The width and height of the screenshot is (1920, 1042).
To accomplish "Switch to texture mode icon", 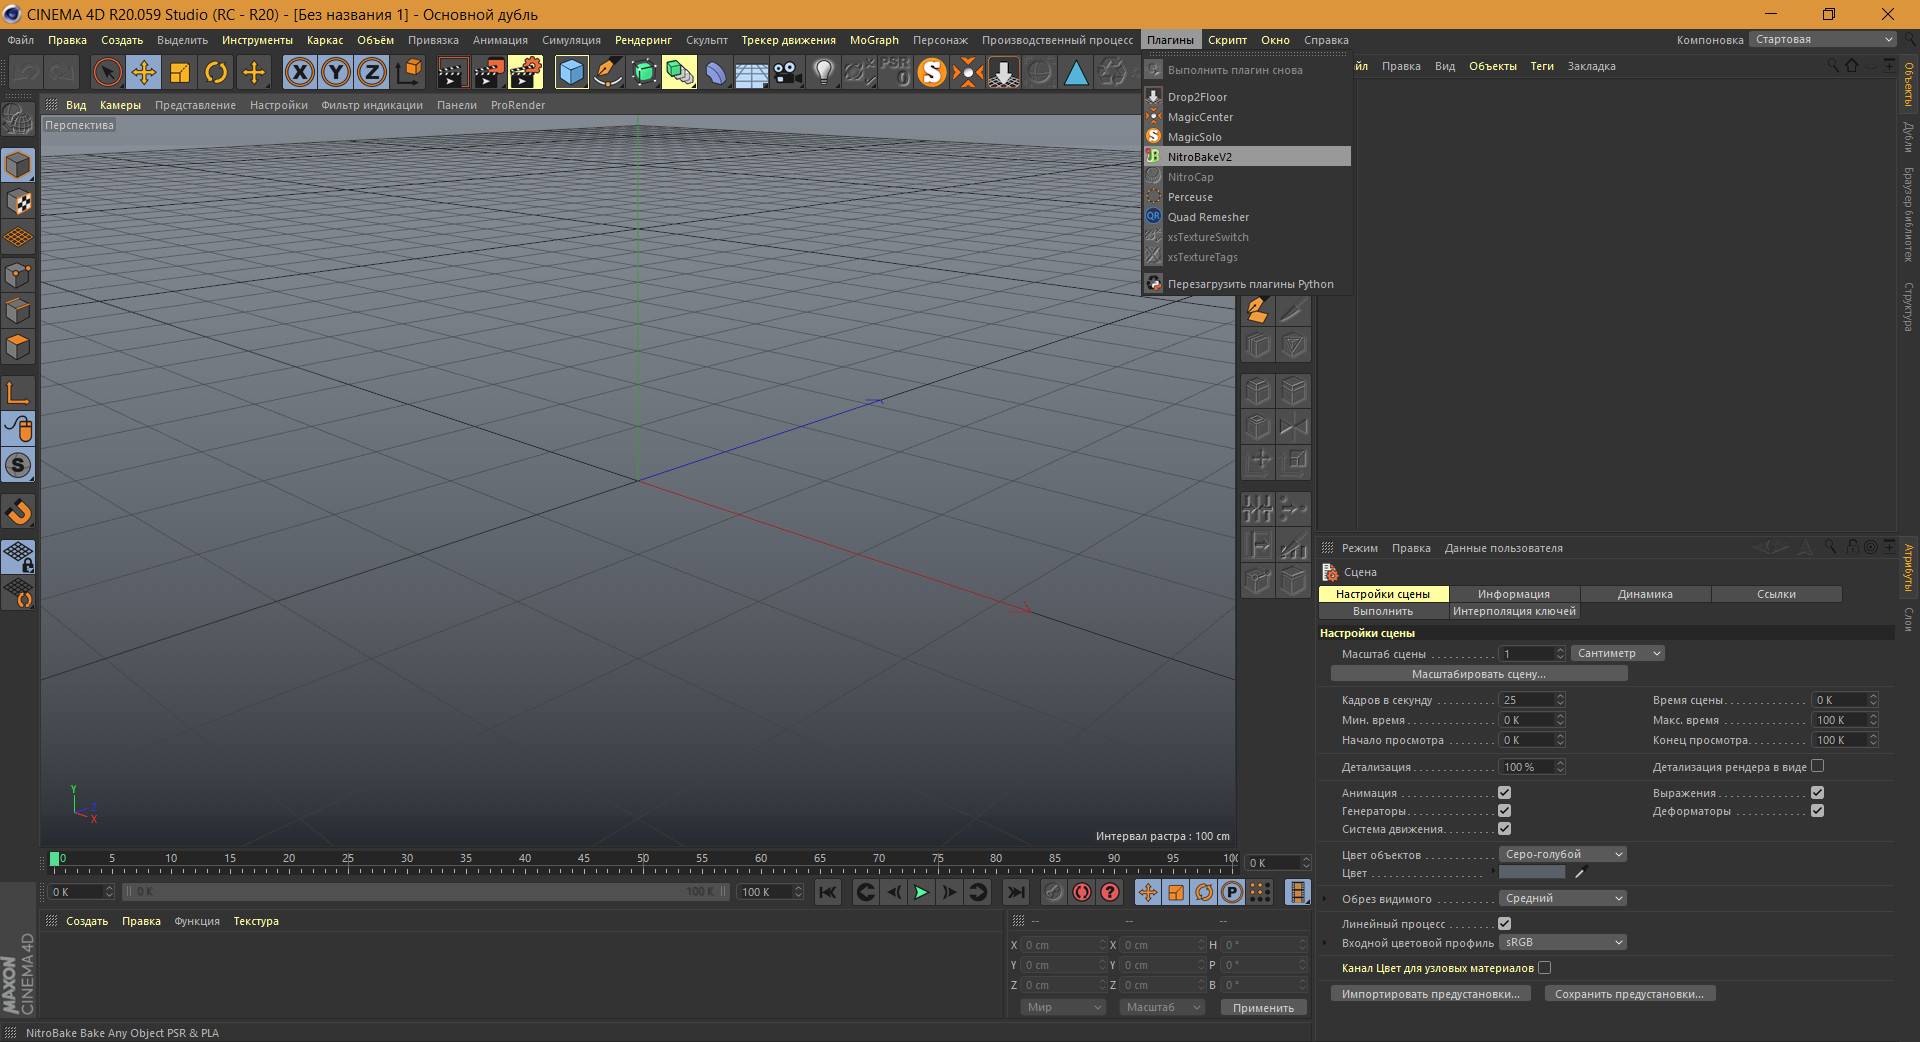I will [x=18, y=201].
